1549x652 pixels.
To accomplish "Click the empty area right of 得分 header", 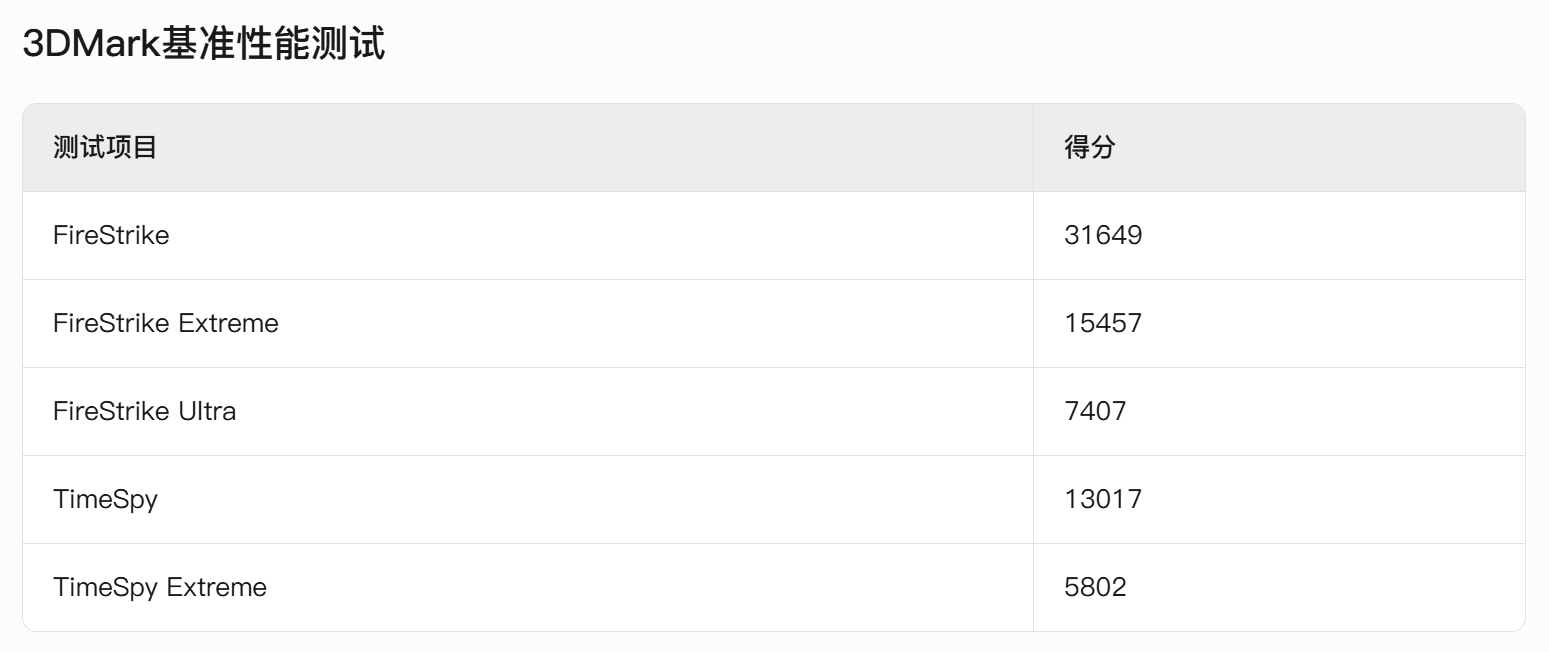I will click(1320, 148).
